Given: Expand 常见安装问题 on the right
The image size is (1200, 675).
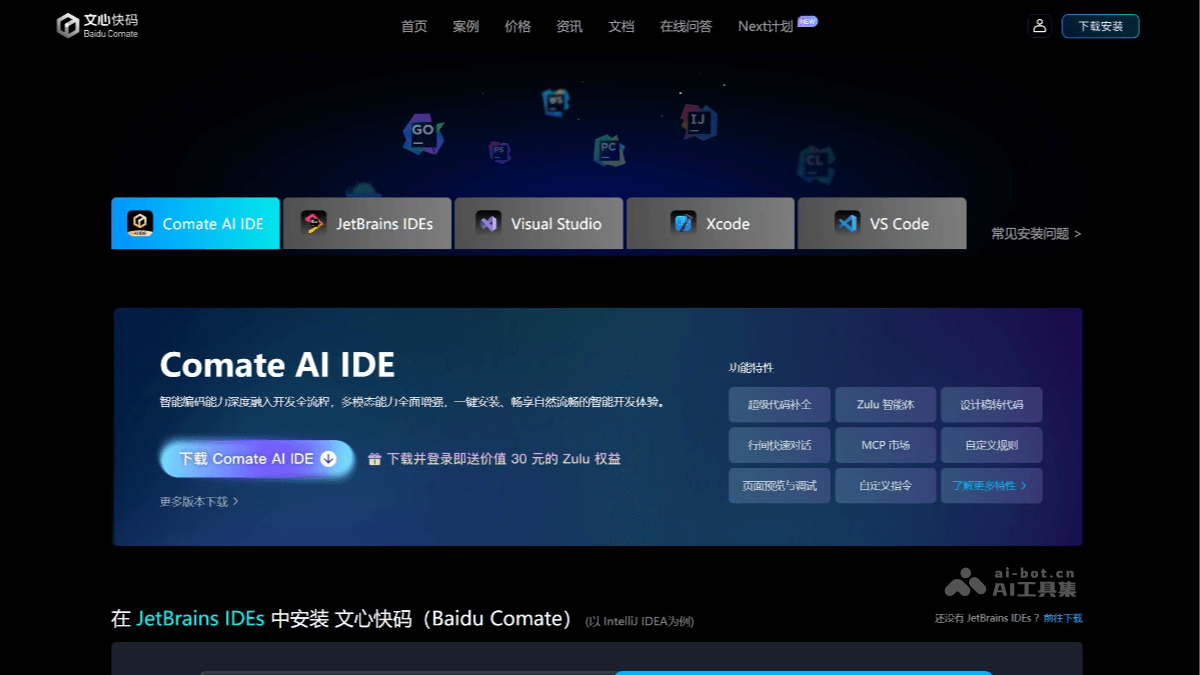Looking at the screenshot, I should pyautogui.click(x=1035, y=233).
